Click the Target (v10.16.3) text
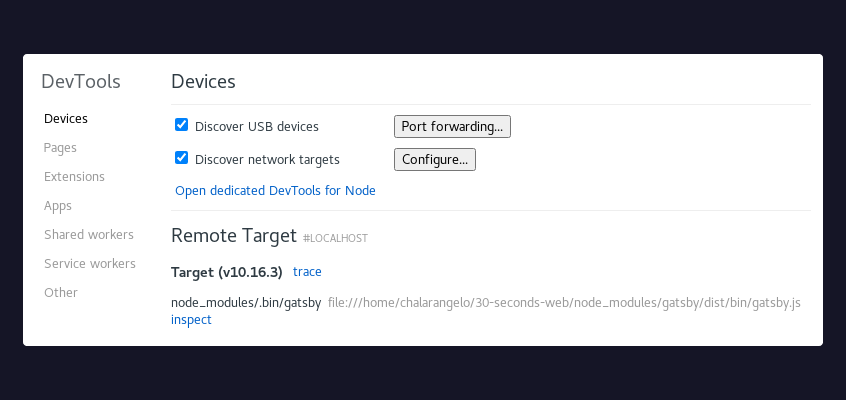Image resolution: width=846 pixels, height=400 pixels. [227, 271]
